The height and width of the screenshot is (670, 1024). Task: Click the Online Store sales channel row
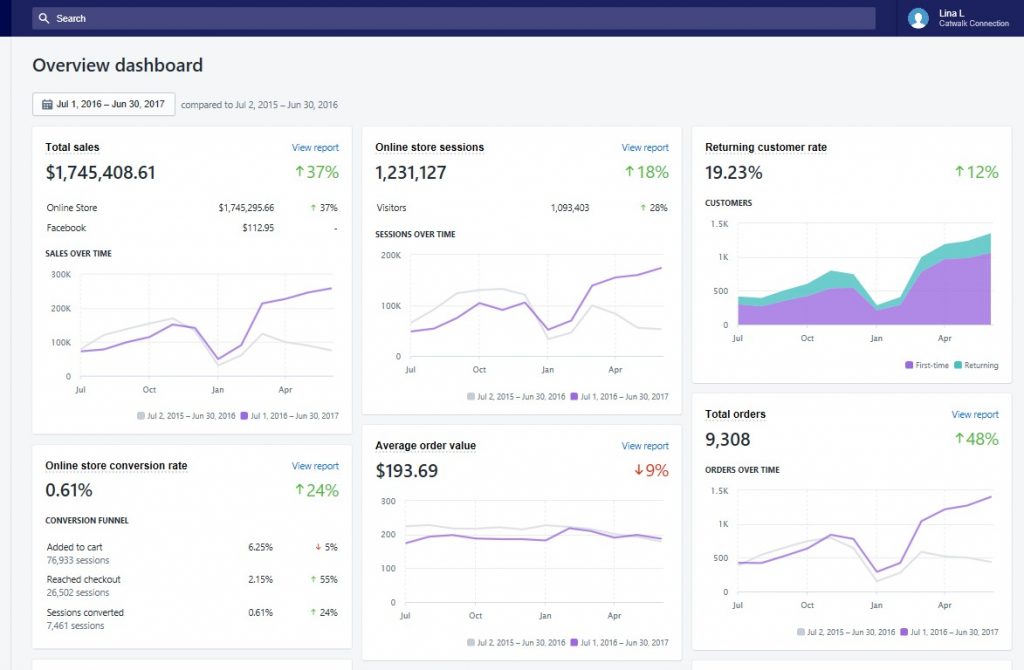[x=190, y=208]
